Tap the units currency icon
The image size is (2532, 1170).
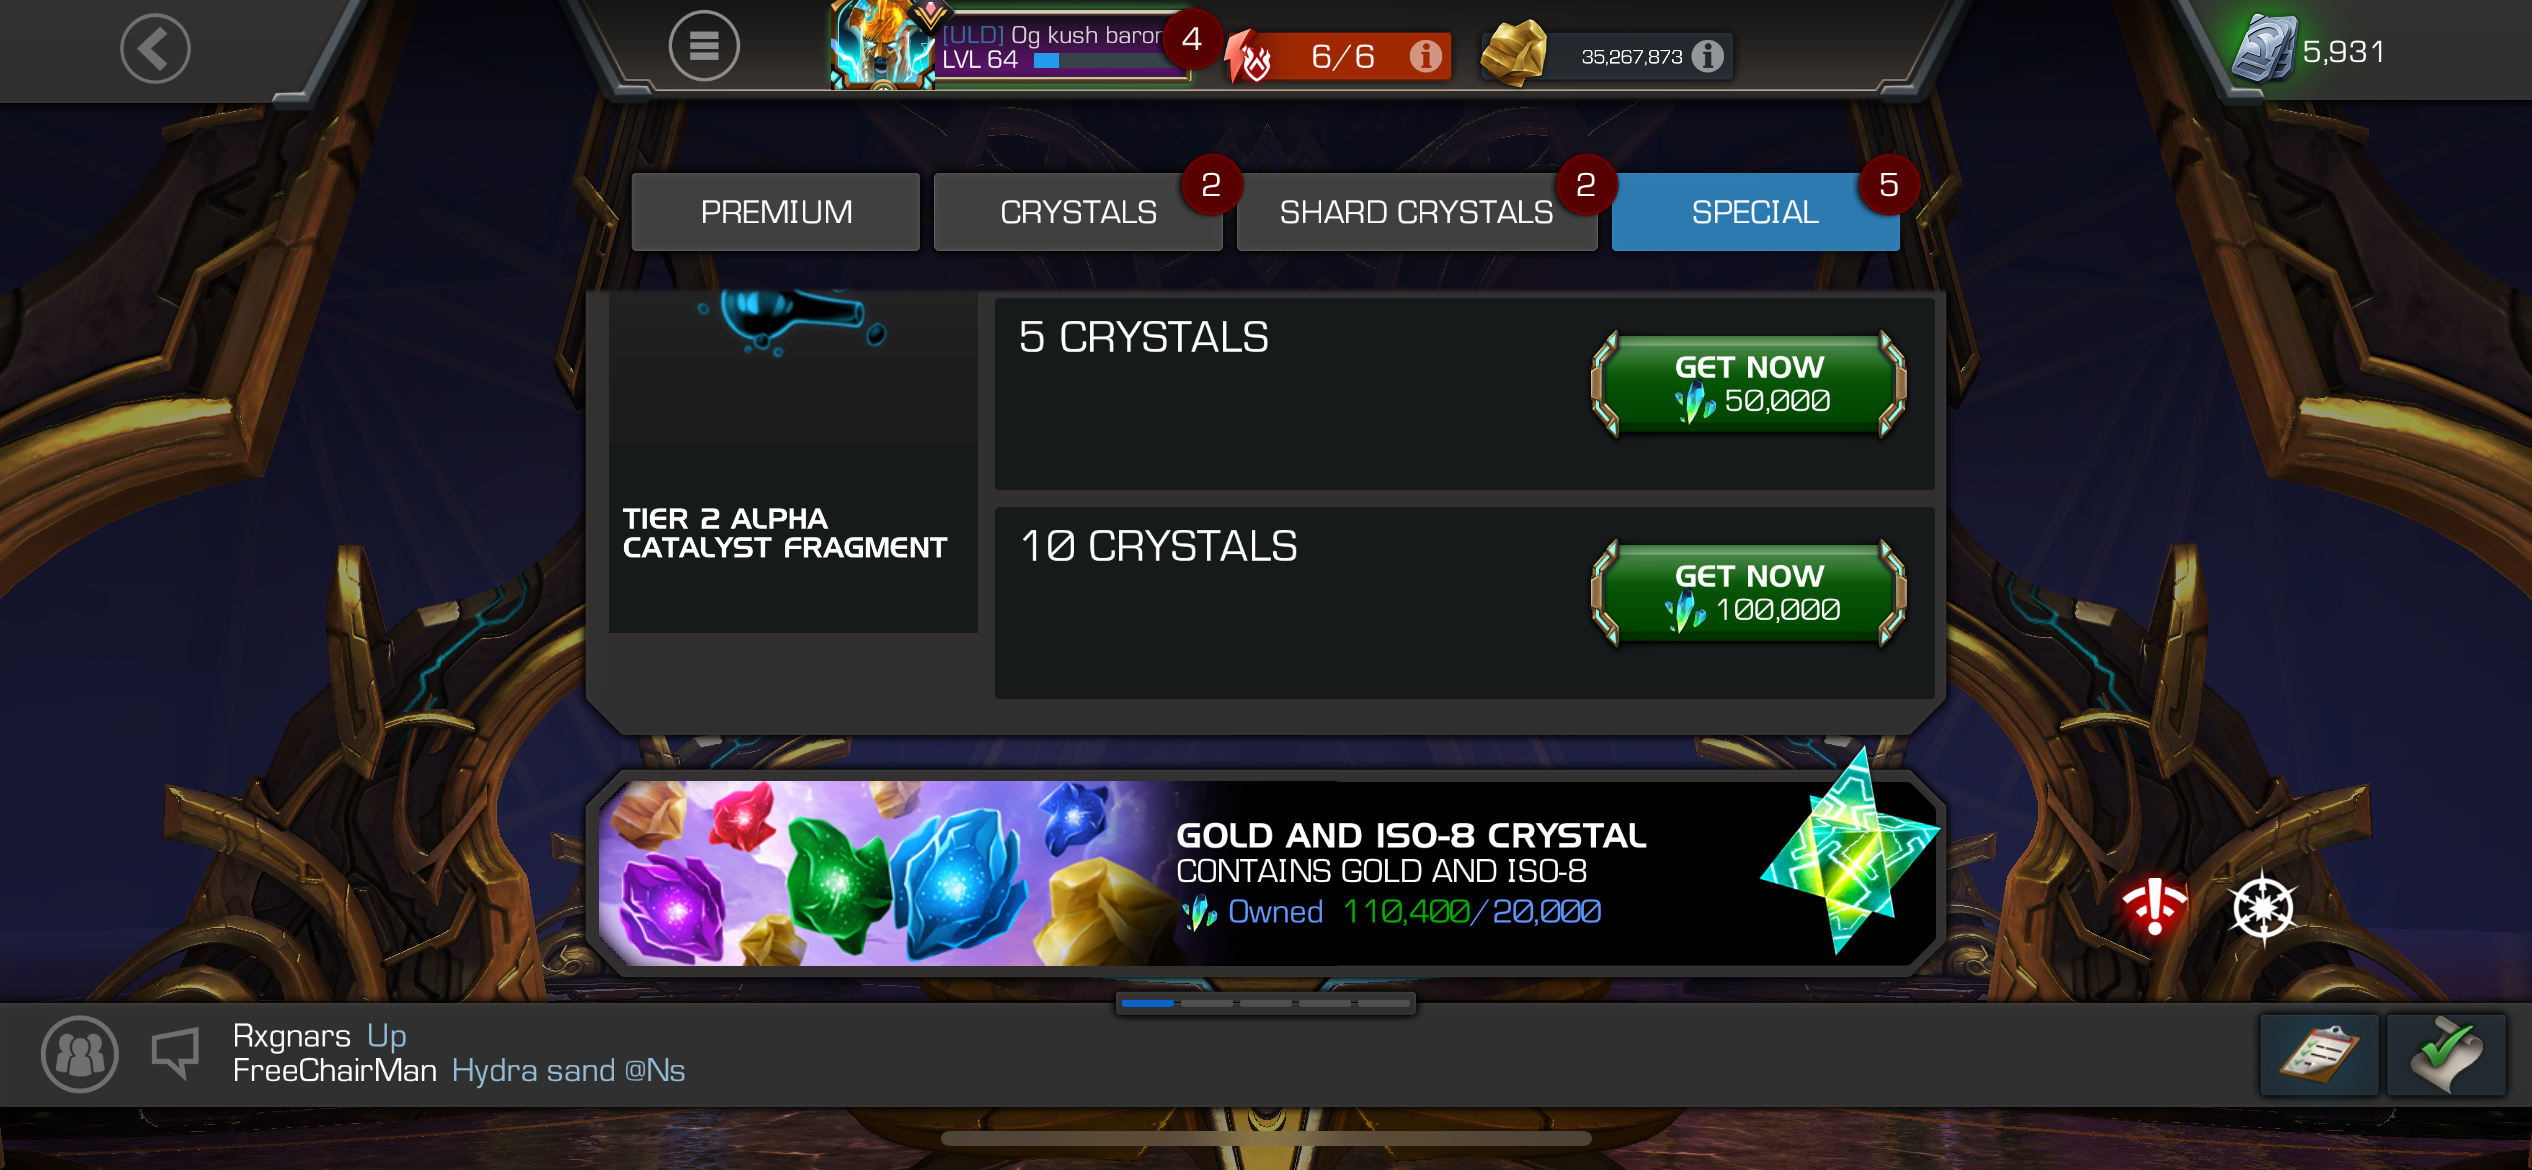click(2265, 48)
